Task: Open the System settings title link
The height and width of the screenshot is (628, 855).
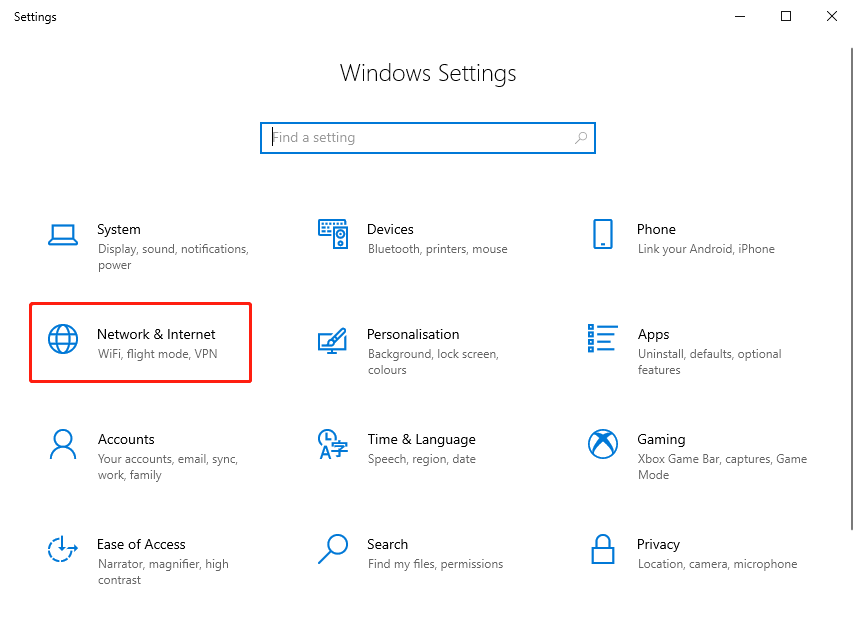Action: pyautogui.click(x=118, y=229)
